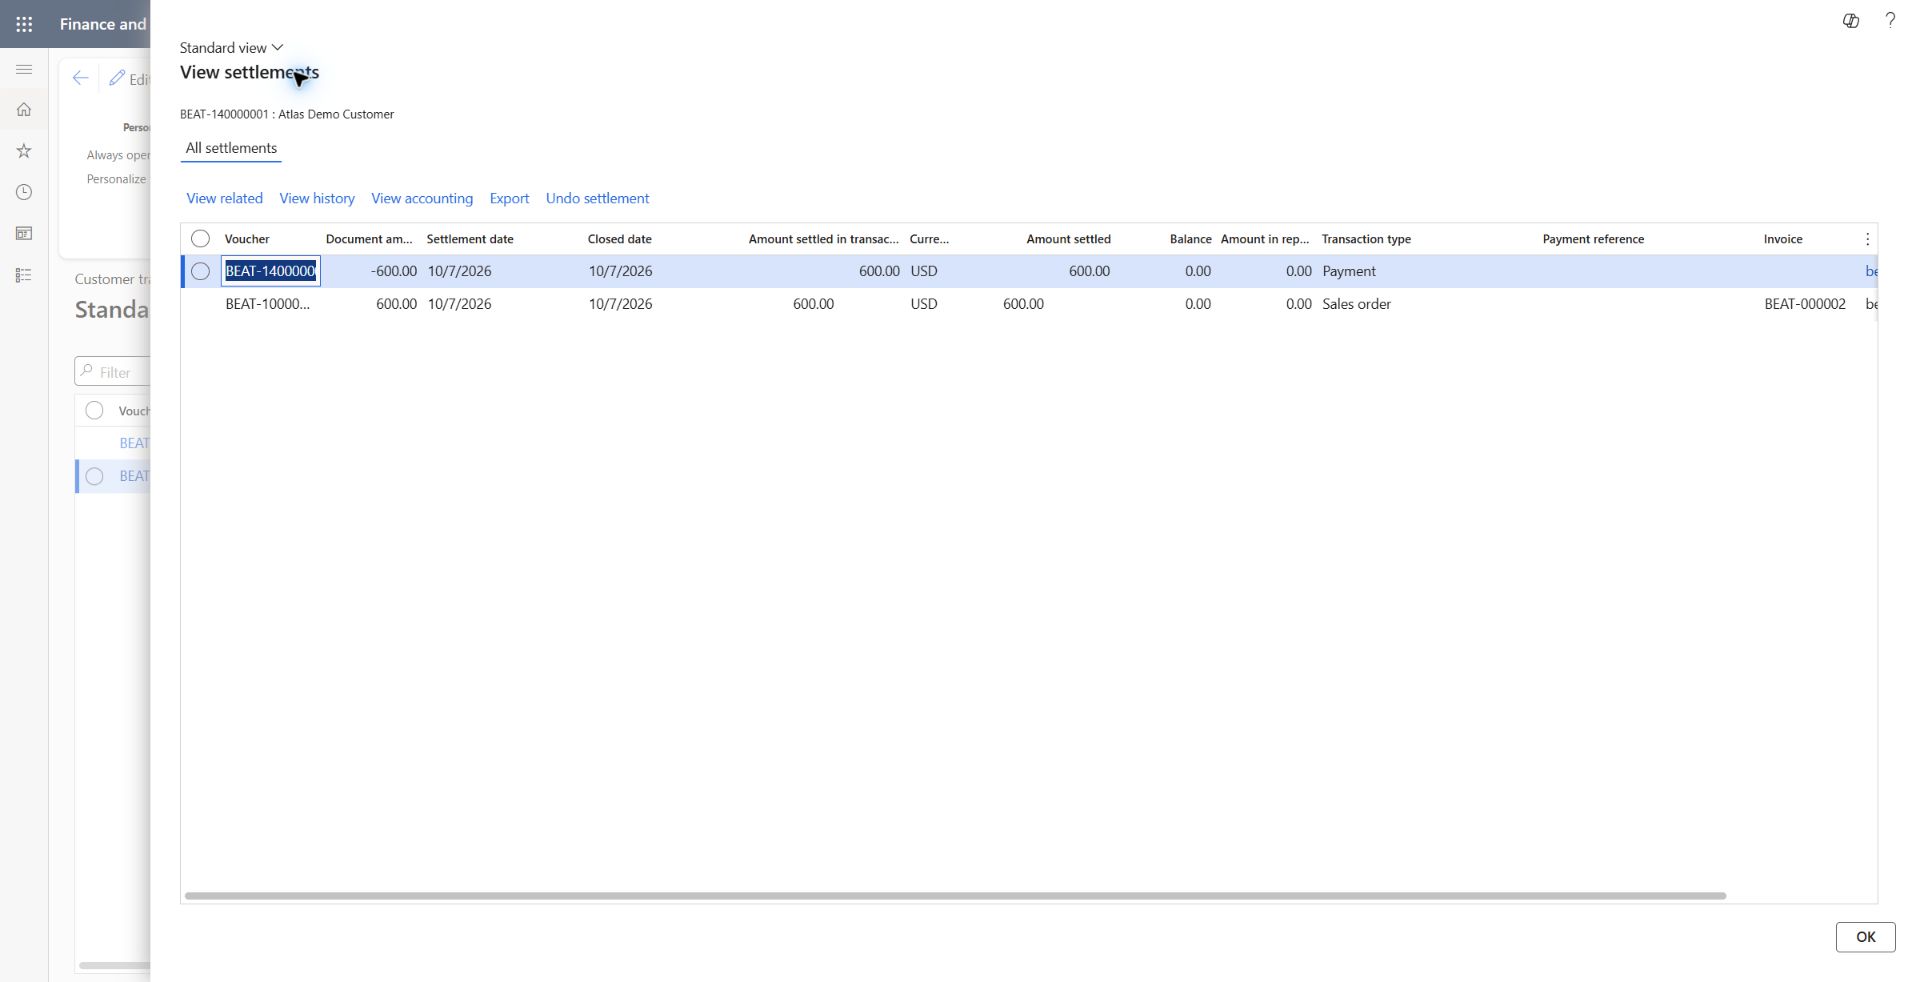1916x982 pixels.
Task: Click View history action
Action: 317,198
